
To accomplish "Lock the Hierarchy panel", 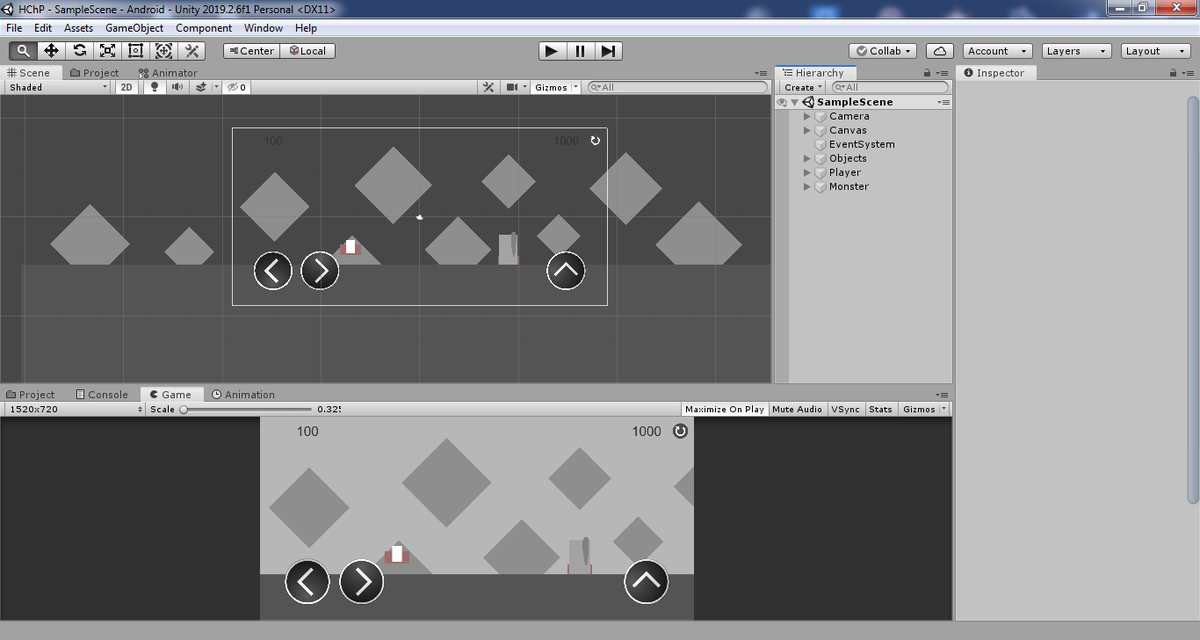I will coord(927,73).
